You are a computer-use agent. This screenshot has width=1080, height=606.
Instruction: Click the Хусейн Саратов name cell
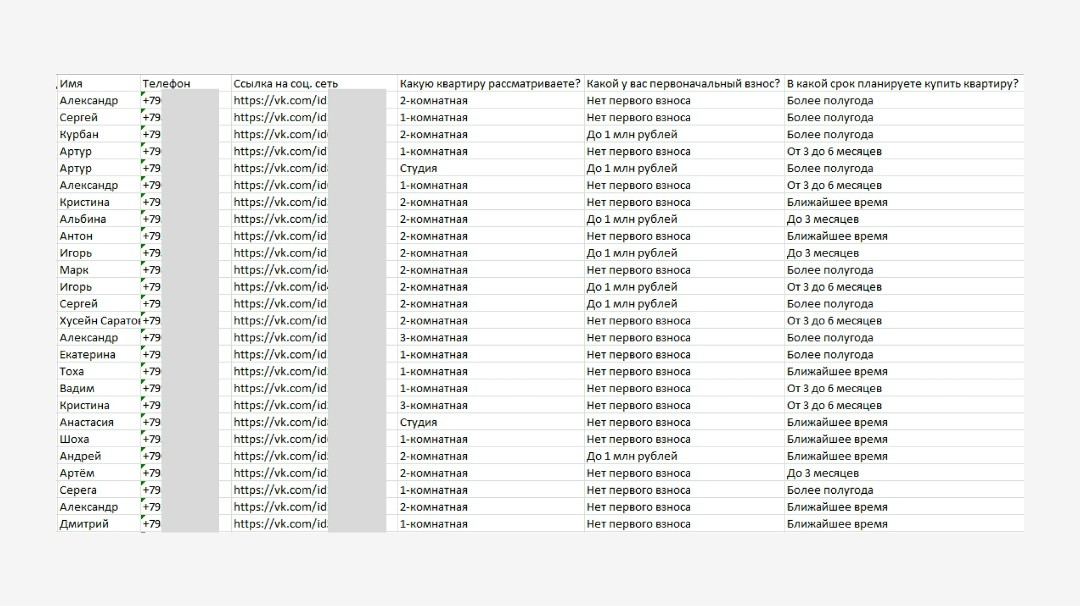pyautogui.click(x=99, y=321)
